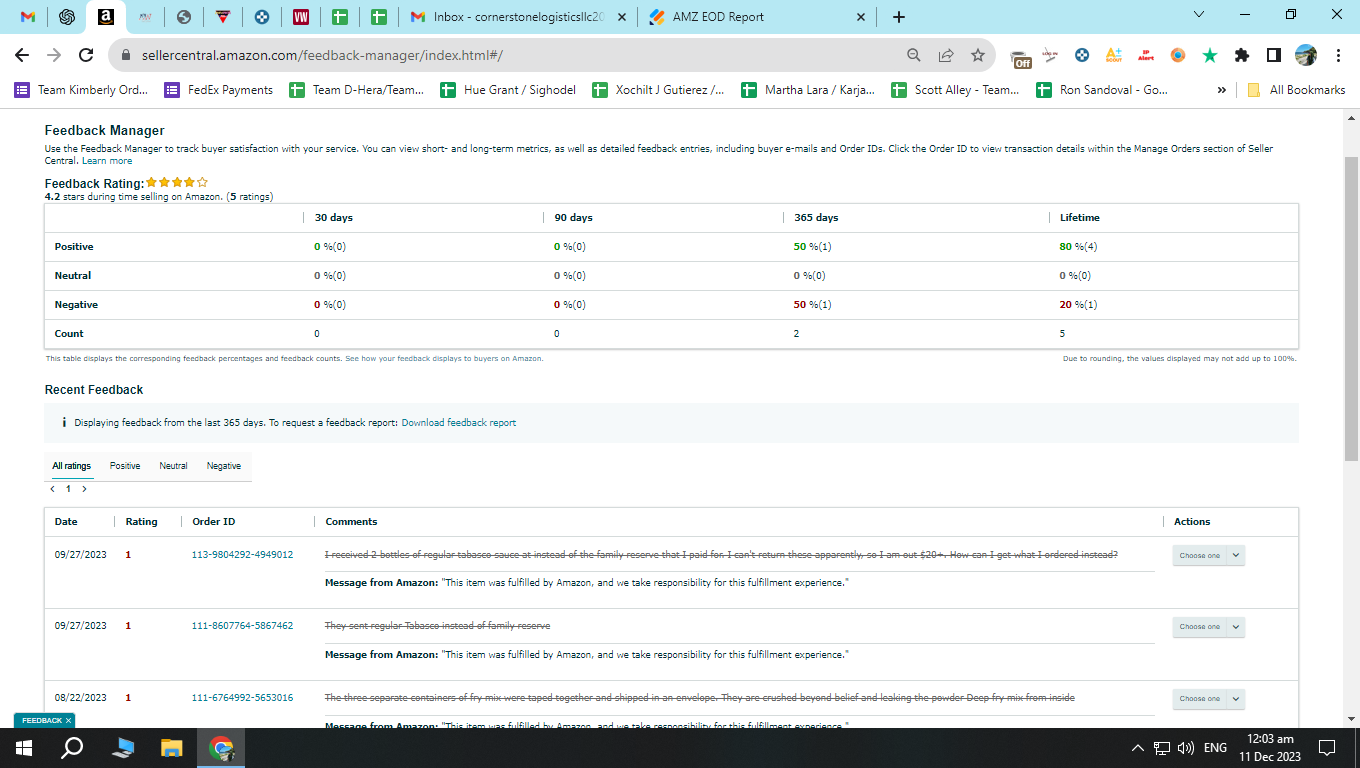The width and height of the screenshot is (1360, 768).
Task: Close the AMZ EOD Report tab
Action: (x=860, y=17)
